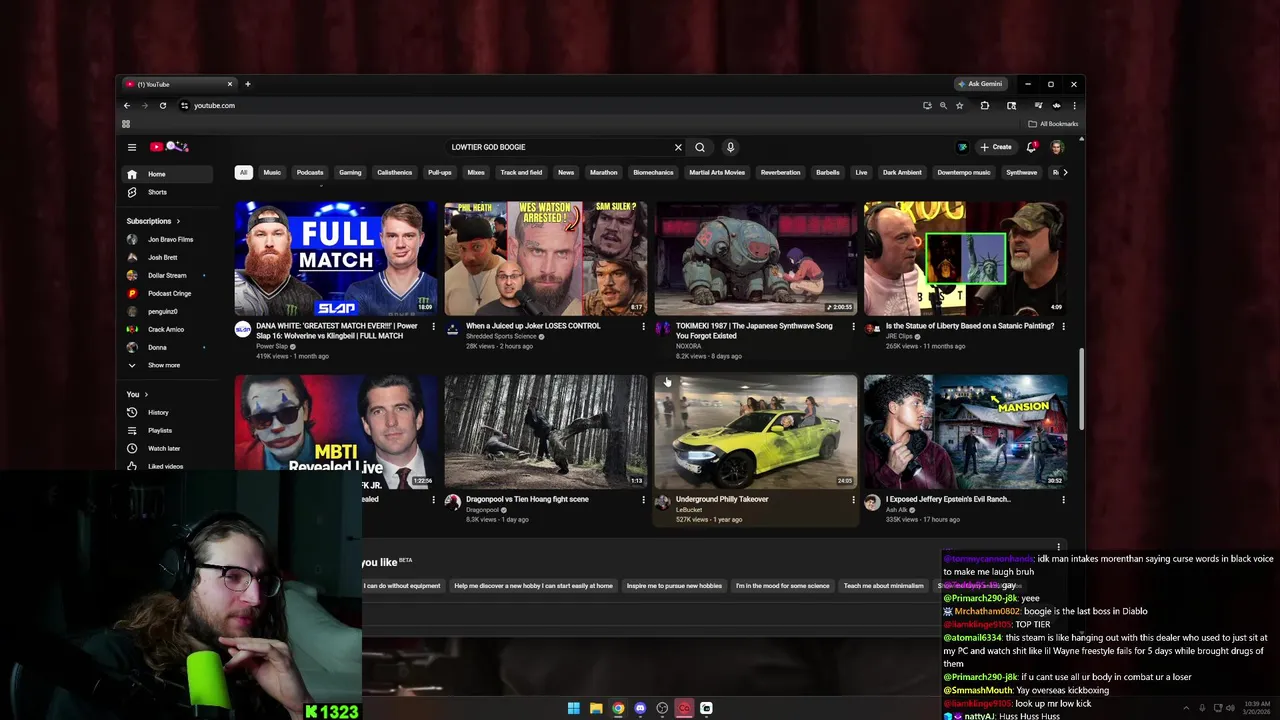Open more options for DANA WHITE video
This screenshot has height=720, width=1280.
433,326
